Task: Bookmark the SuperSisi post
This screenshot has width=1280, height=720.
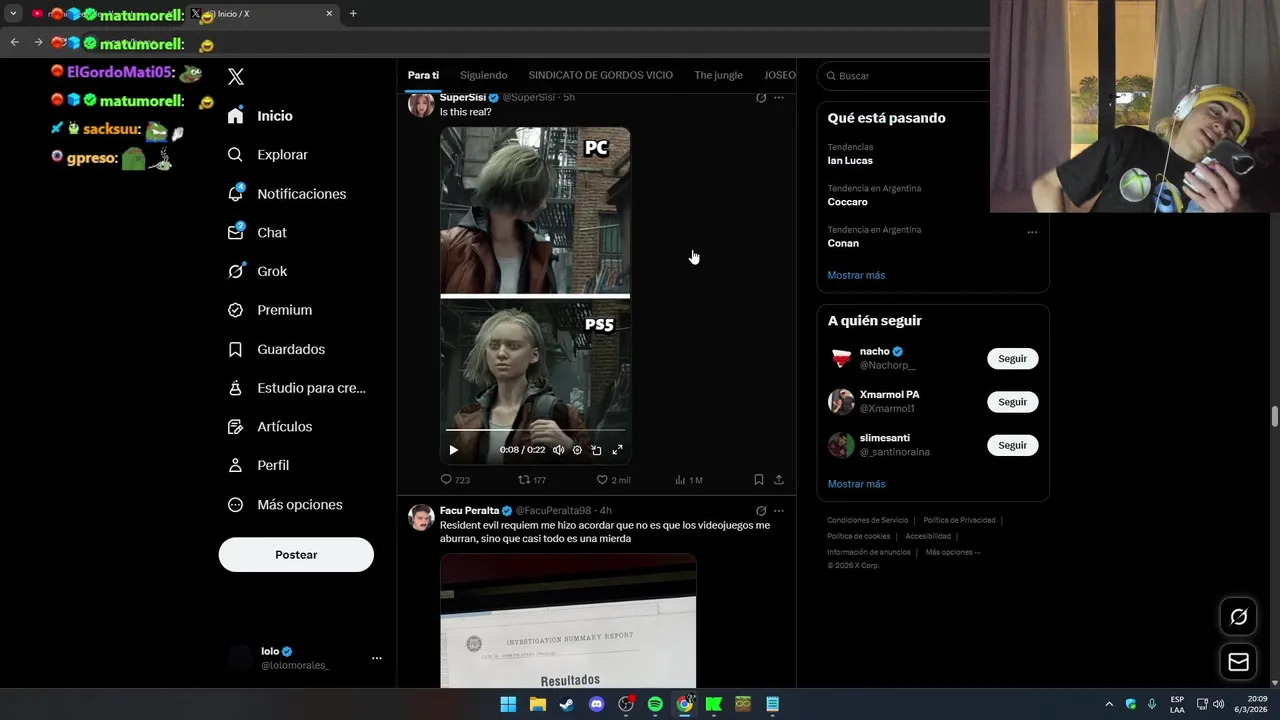Action: pyautogui.click(x=759, y=480)
